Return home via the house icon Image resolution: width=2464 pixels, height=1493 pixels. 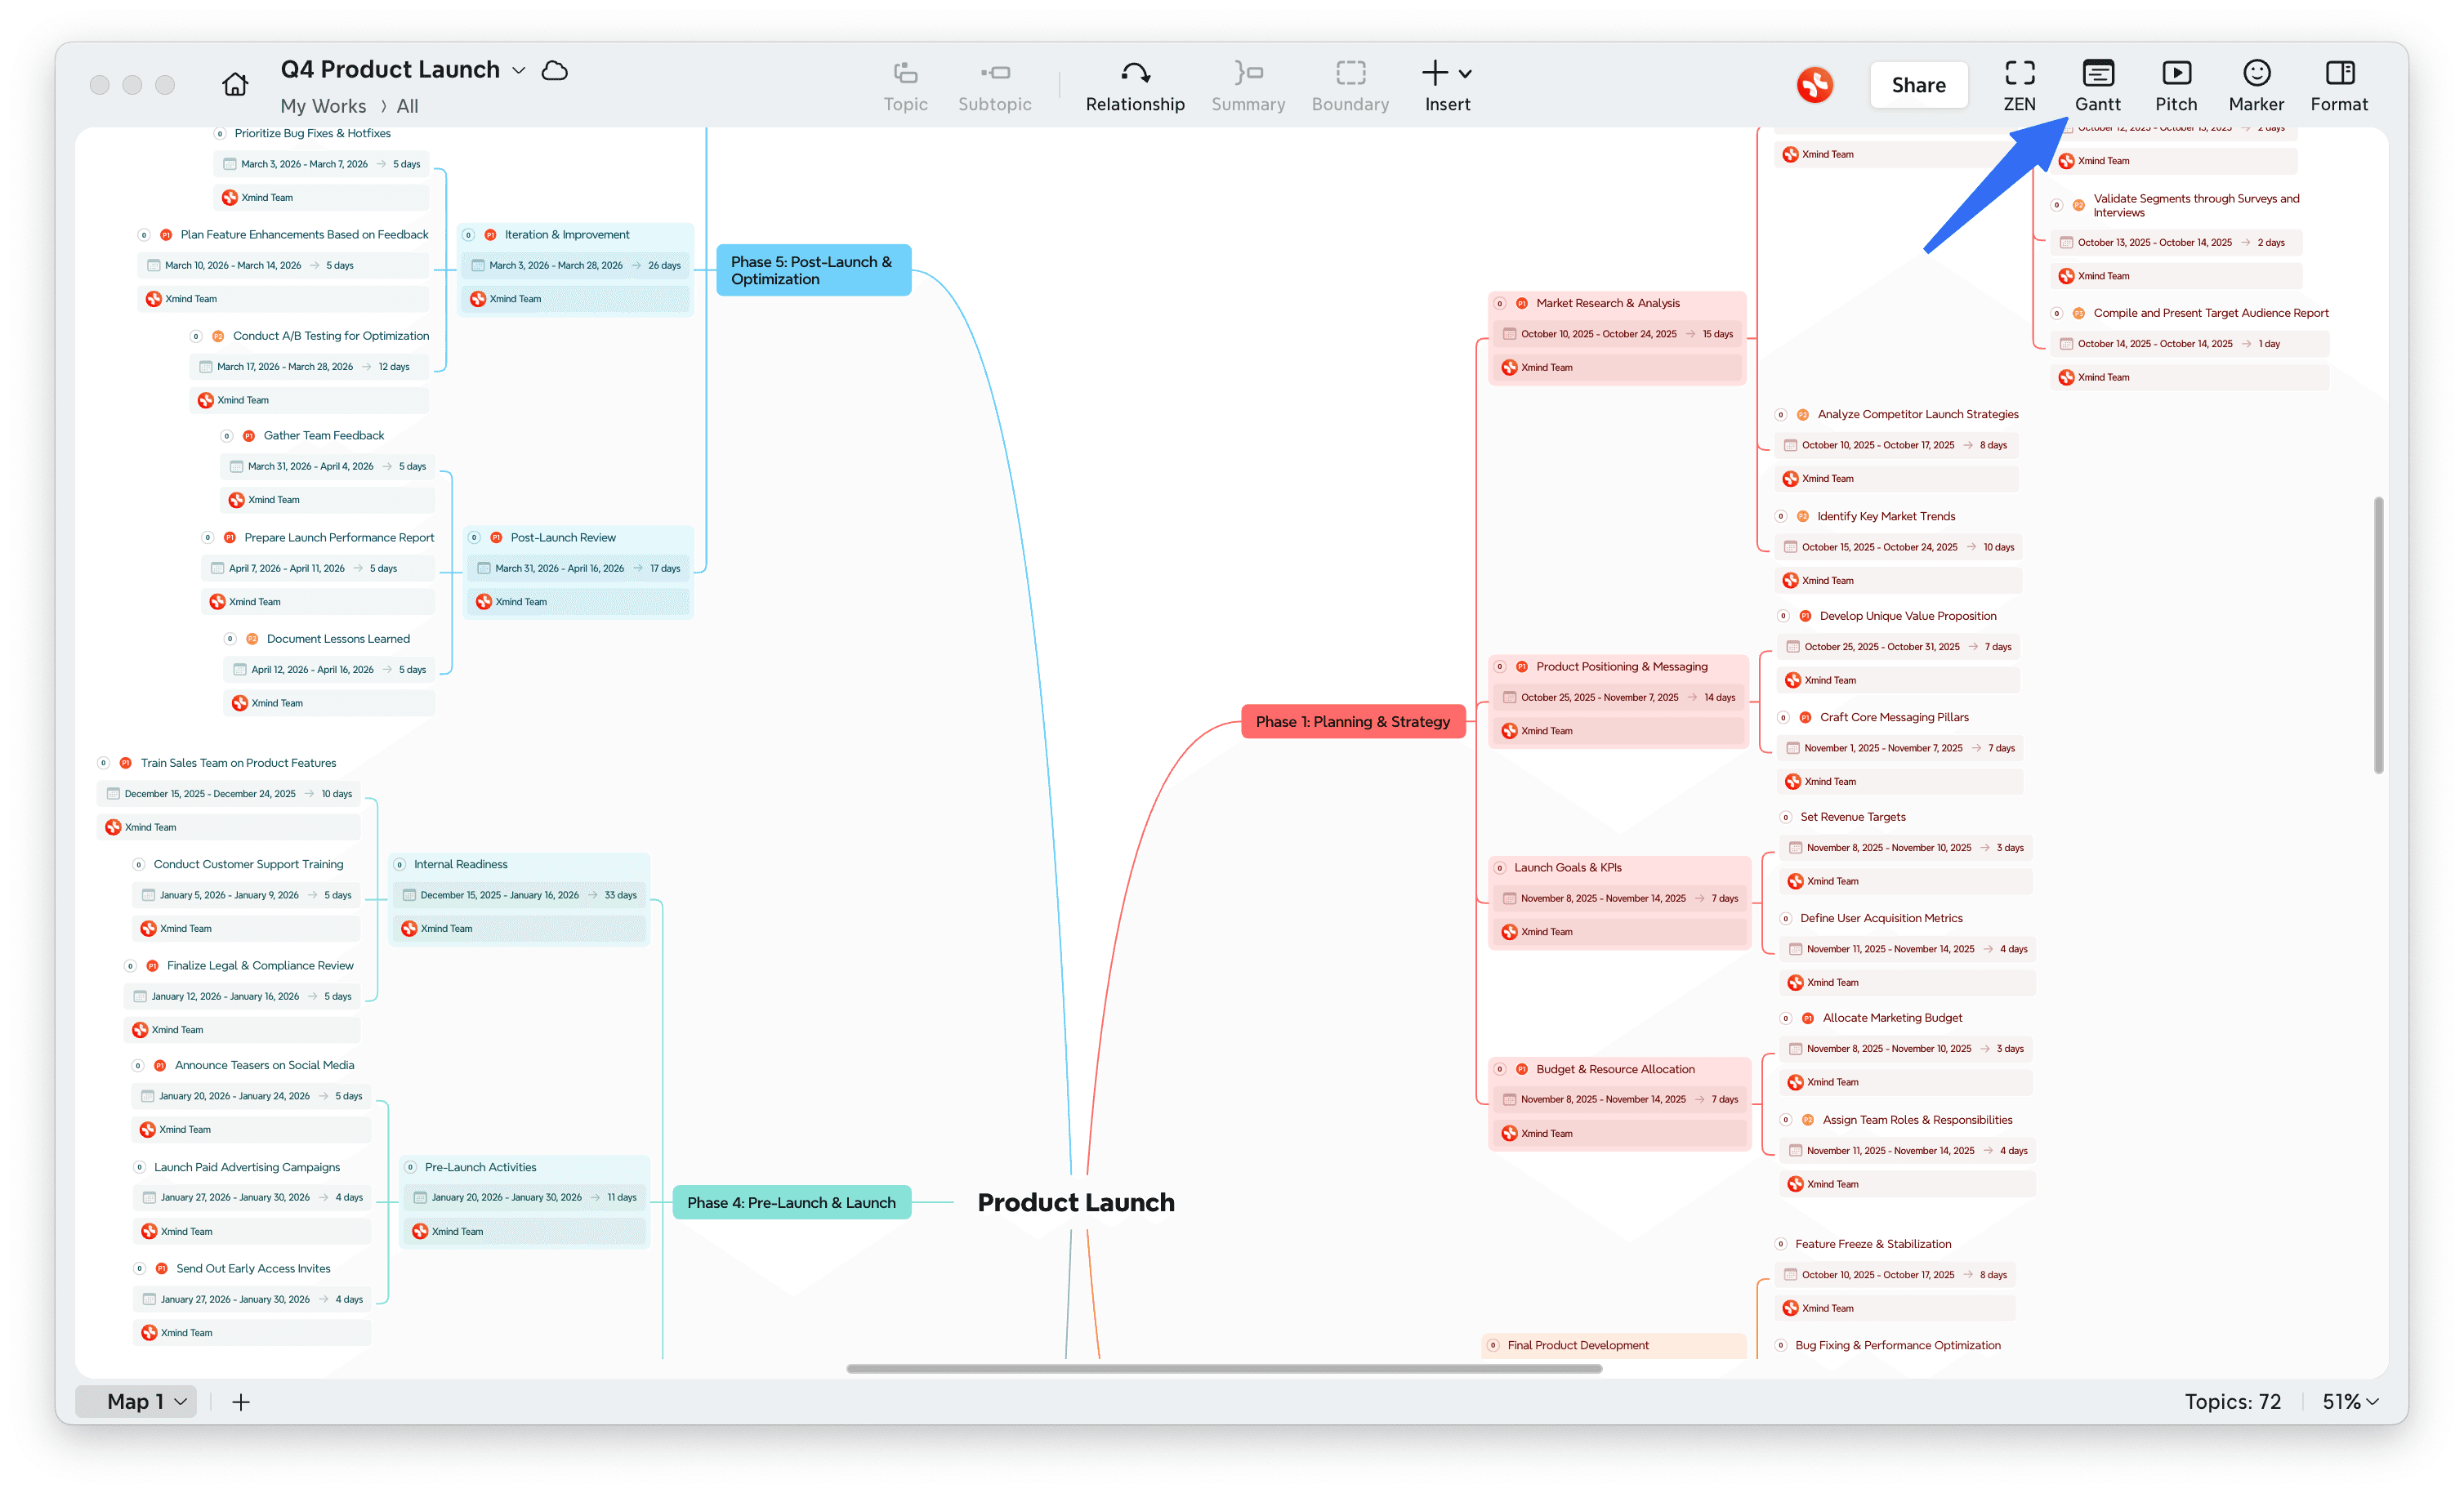(235, 84)
